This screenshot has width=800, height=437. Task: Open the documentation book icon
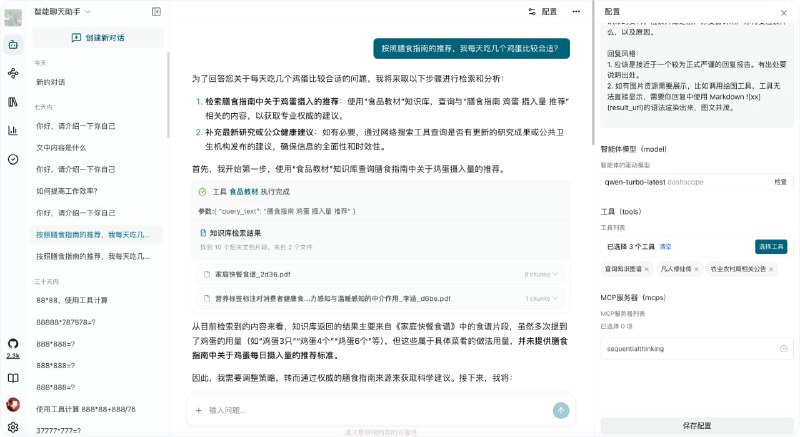click(13, 378)
